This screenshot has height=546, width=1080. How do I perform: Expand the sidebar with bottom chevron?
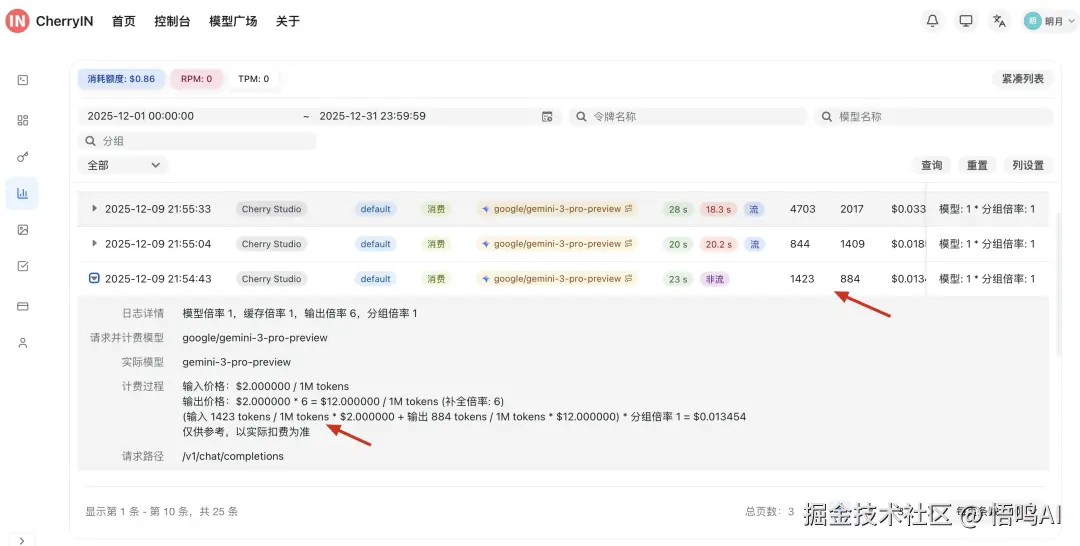point(22,540)
